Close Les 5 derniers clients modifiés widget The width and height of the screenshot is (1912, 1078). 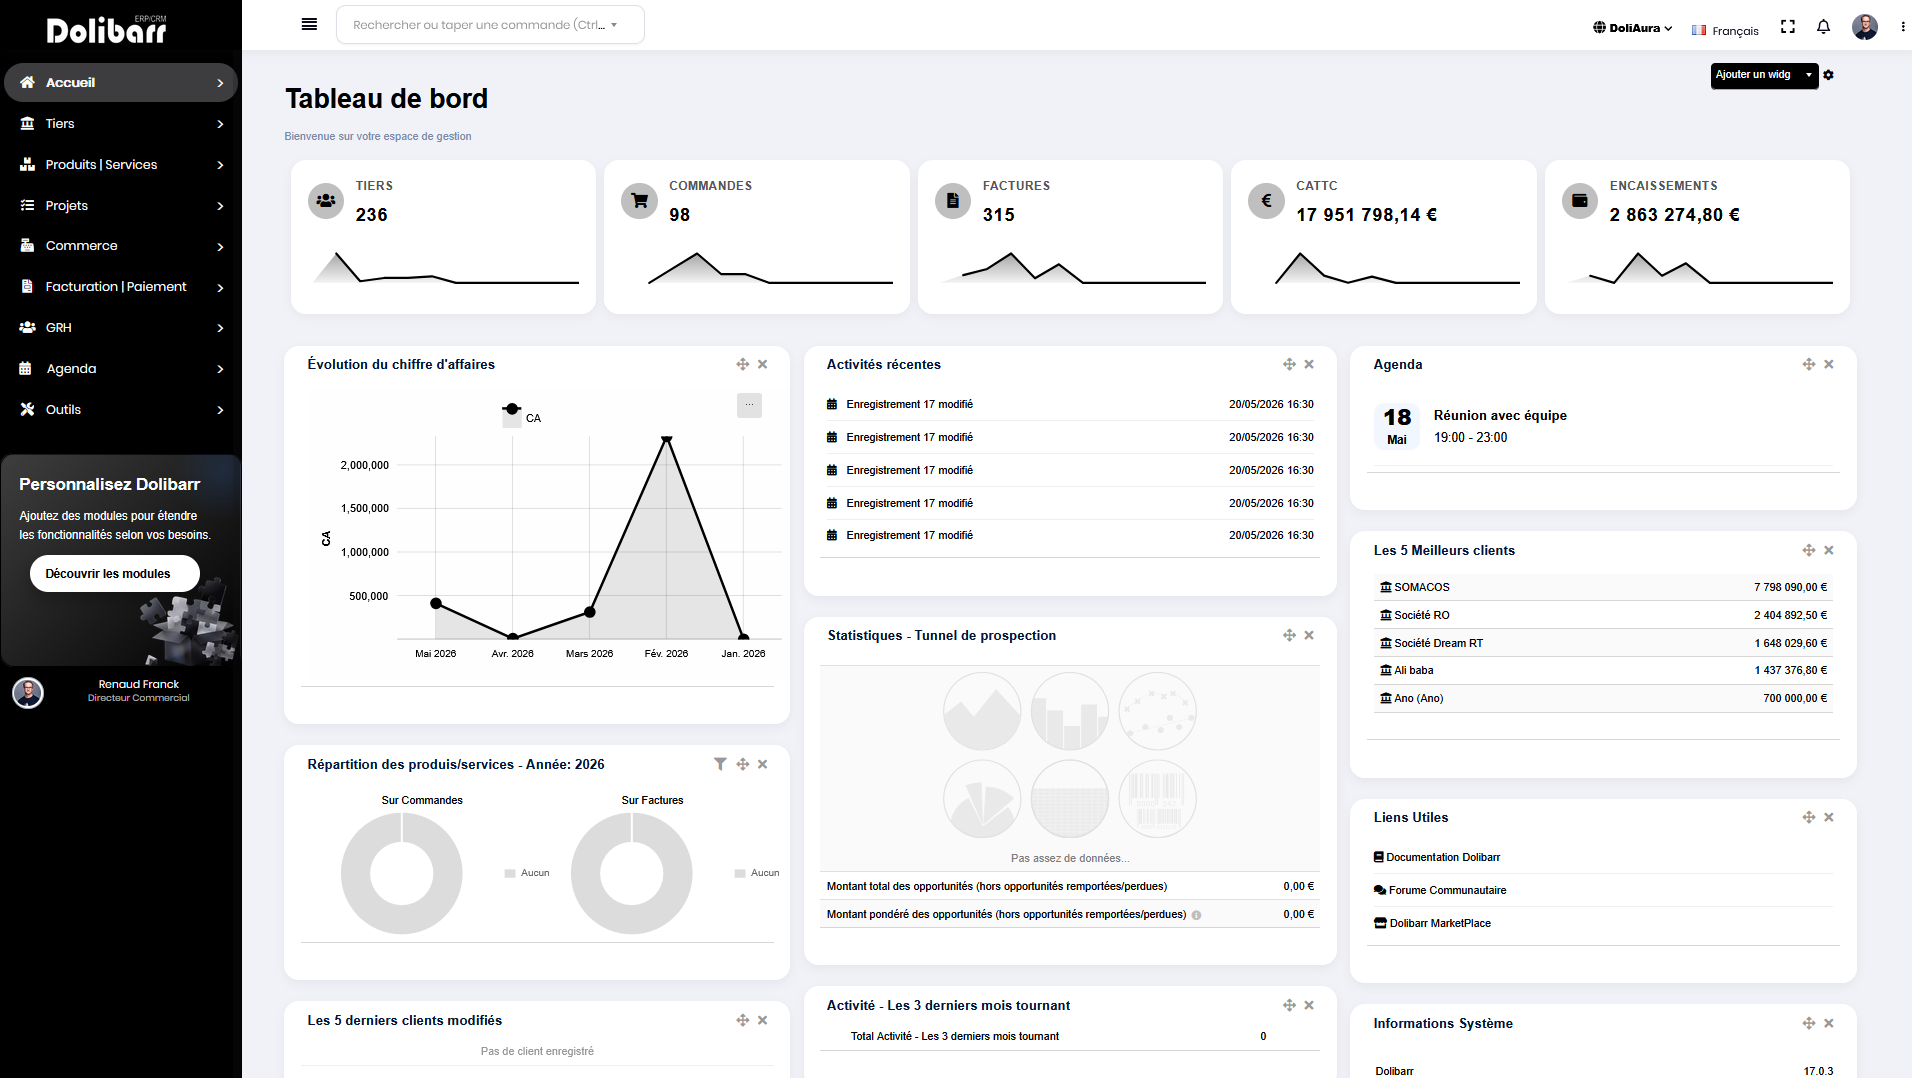[x=762, y=1021]
